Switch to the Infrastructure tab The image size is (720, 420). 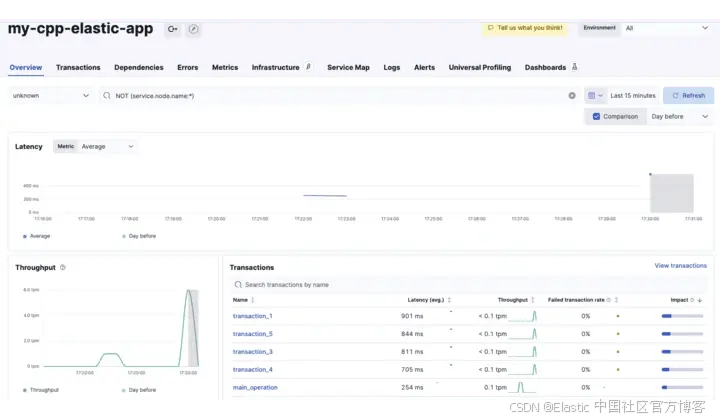click(x=276, y=67)
